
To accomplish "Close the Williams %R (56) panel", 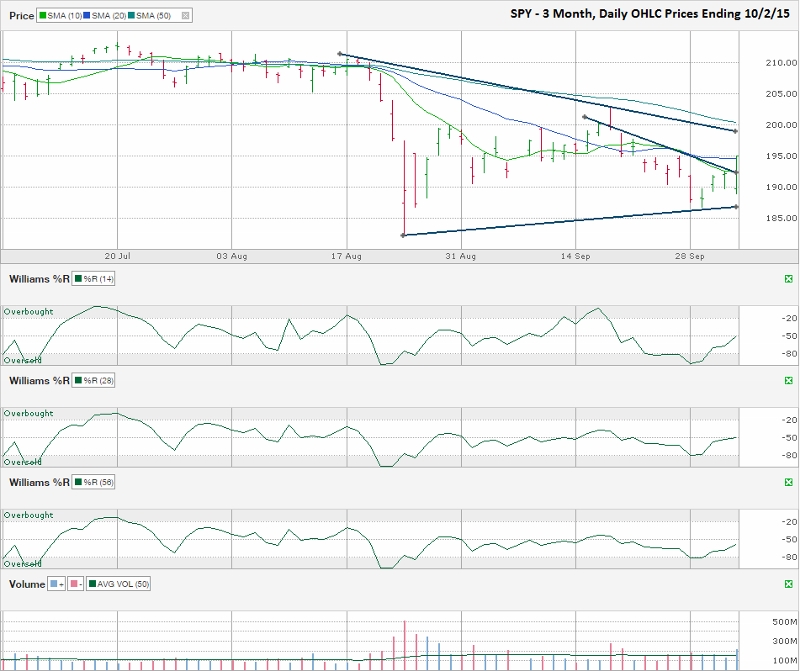I will [789, 482].
